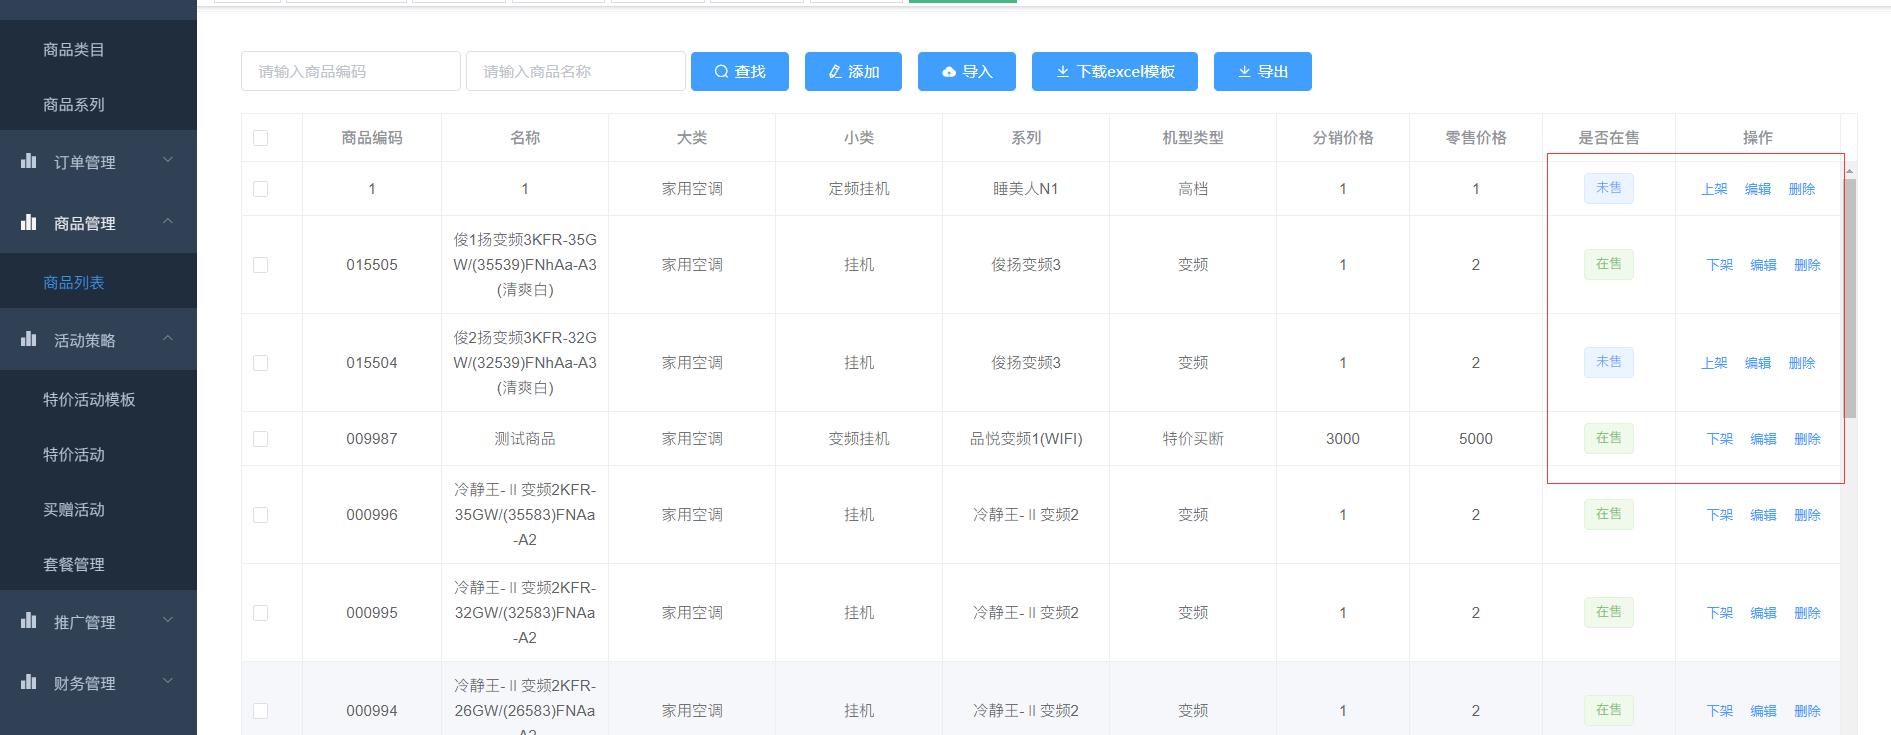This screenshot has width=1891, height=735.
Task: Click 下架 for product 000996
Action: tap(1719, 515)
